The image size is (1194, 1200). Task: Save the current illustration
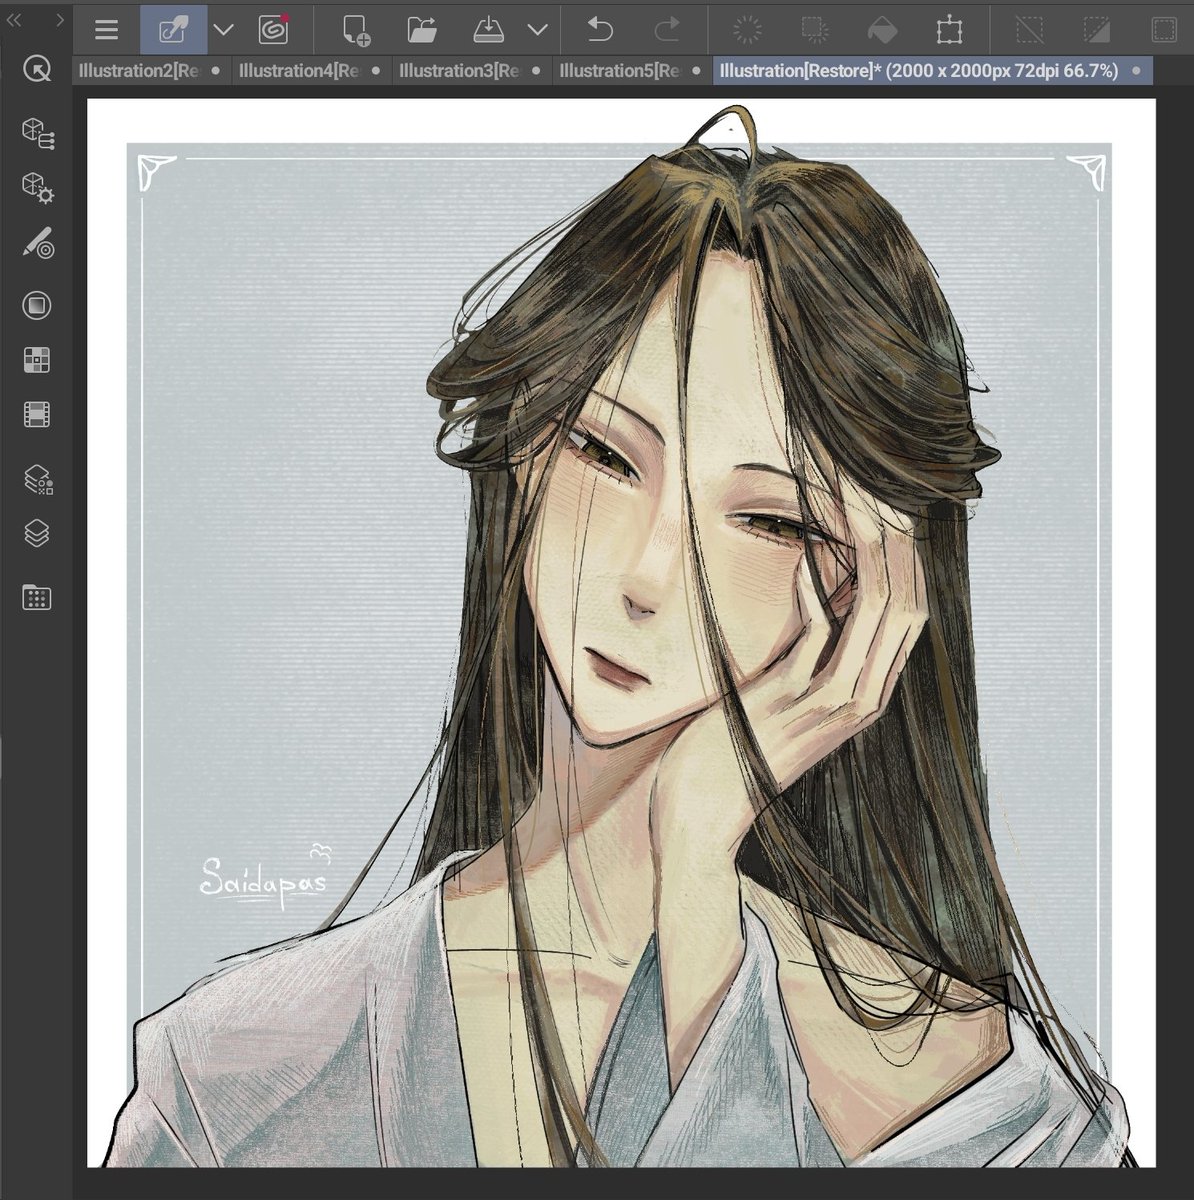489,29
